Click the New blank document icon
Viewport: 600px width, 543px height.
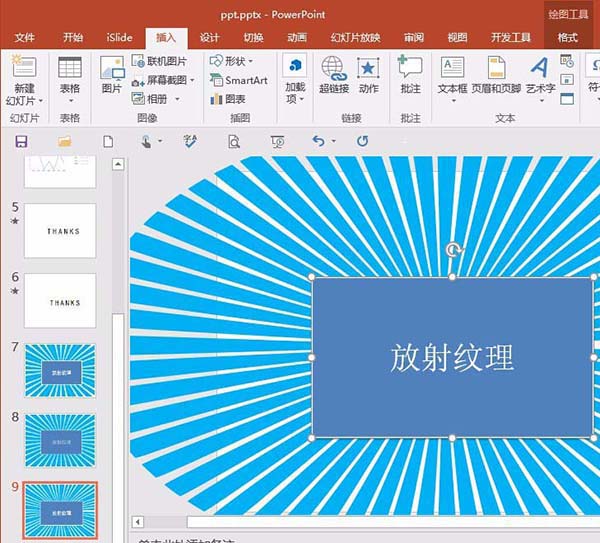click(x=108, y=142)
